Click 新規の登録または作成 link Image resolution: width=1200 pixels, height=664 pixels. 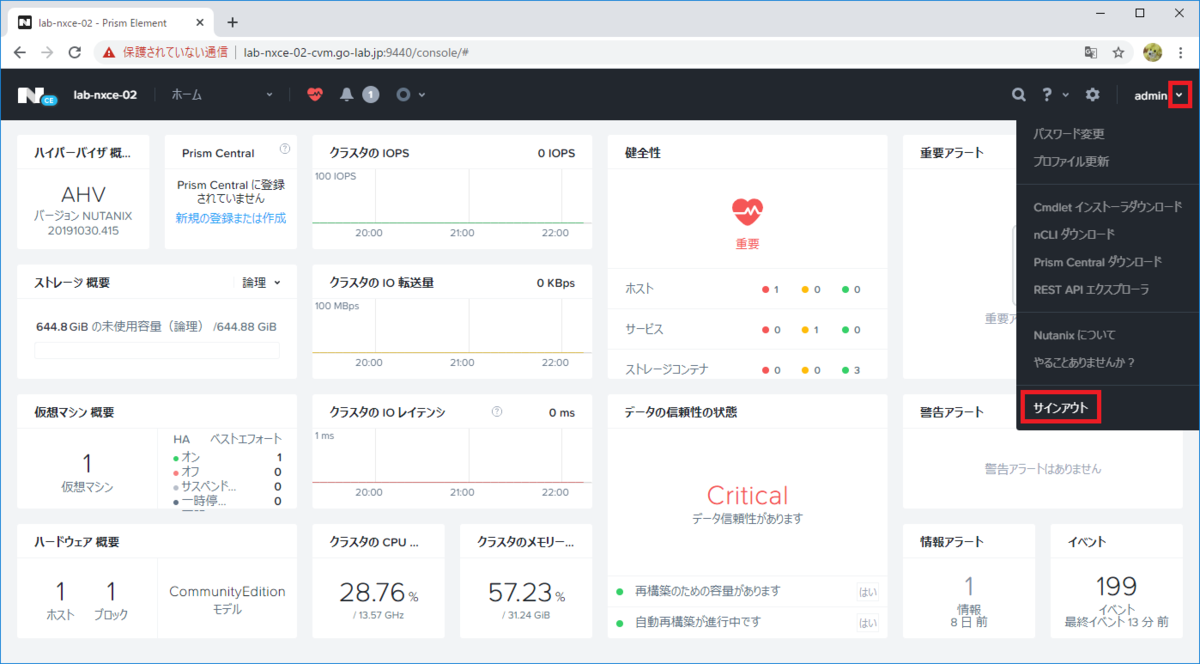(231, 218)
